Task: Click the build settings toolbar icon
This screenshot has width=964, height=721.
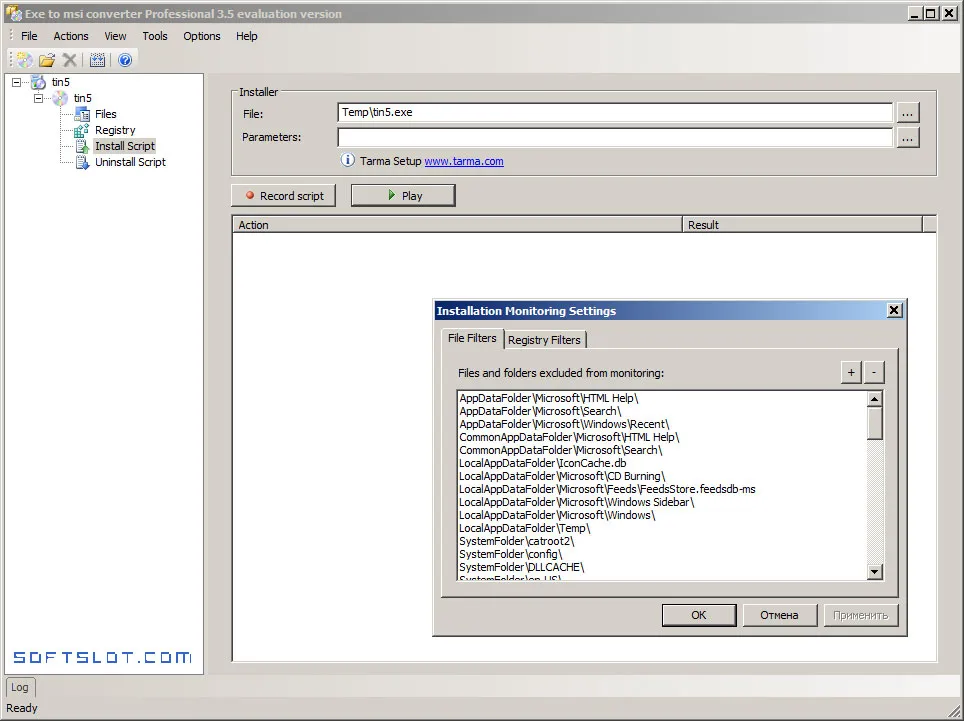Action: [x=97, y=60]
